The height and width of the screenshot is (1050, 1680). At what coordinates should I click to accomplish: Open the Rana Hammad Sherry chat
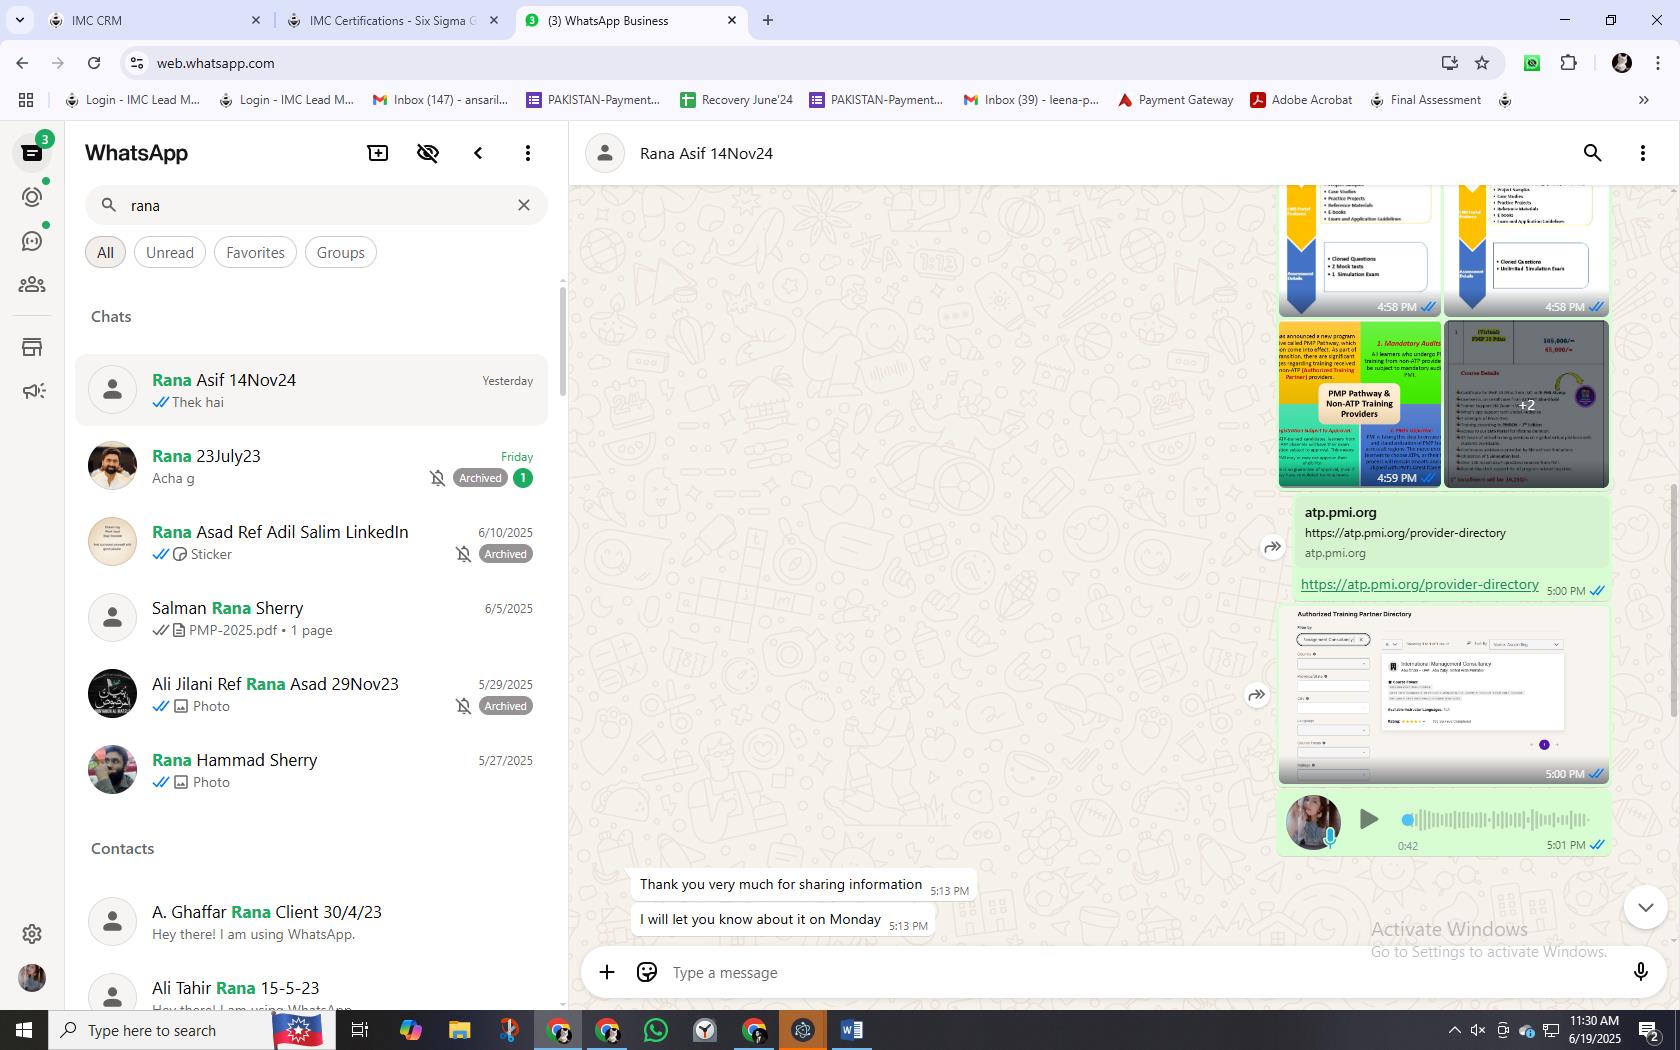[311, 770]
